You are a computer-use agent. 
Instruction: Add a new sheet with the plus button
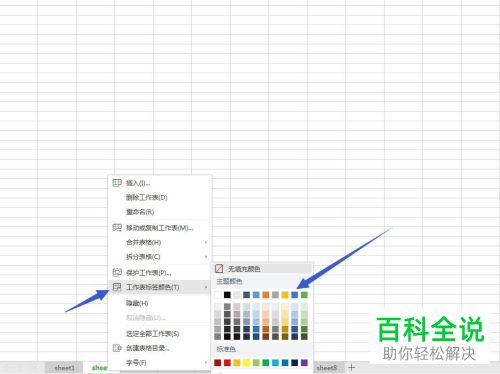pyautogui.click(x=351, y=367)
